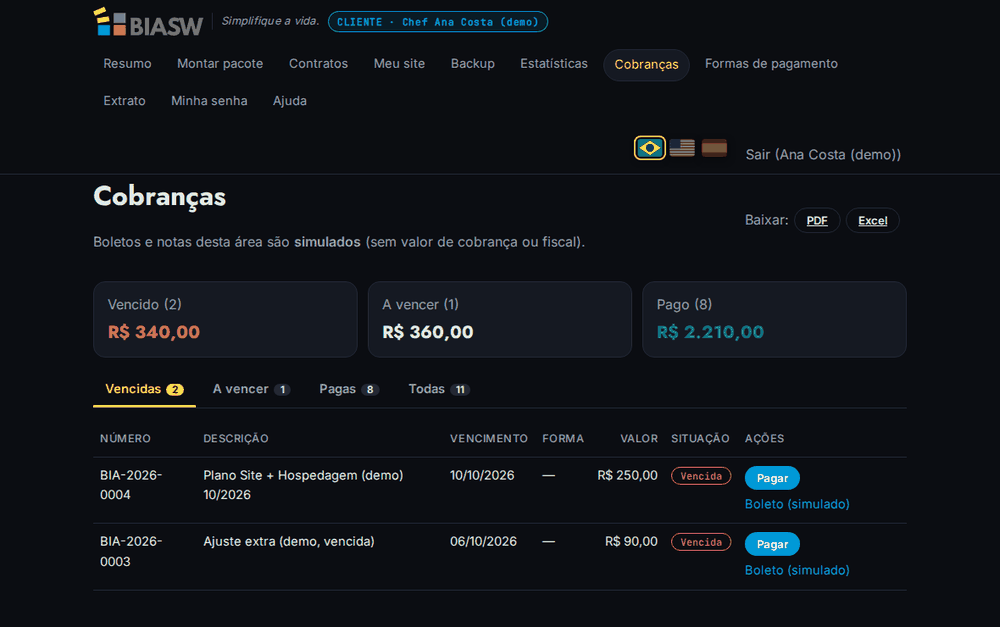The height and width of the screenshot is (627, 1000).
Task: Open Boleto (simulado) for Ajuste extra row
Action: (797, 570)
